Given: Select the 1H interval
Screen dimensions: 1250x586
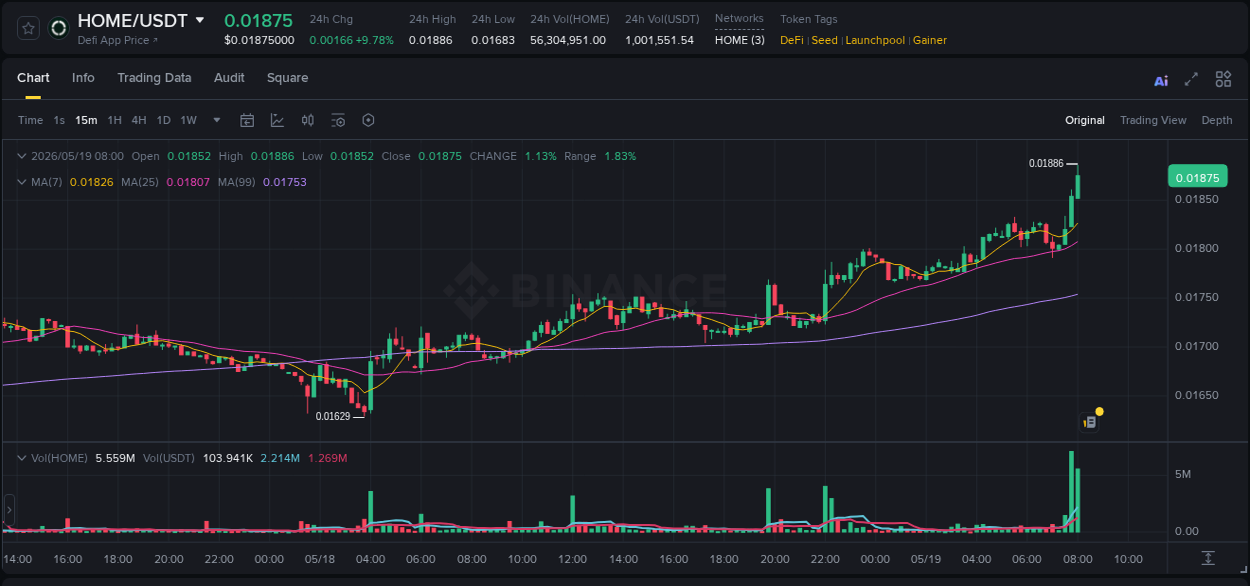Looking at the screenshot, I should point(114,120).
